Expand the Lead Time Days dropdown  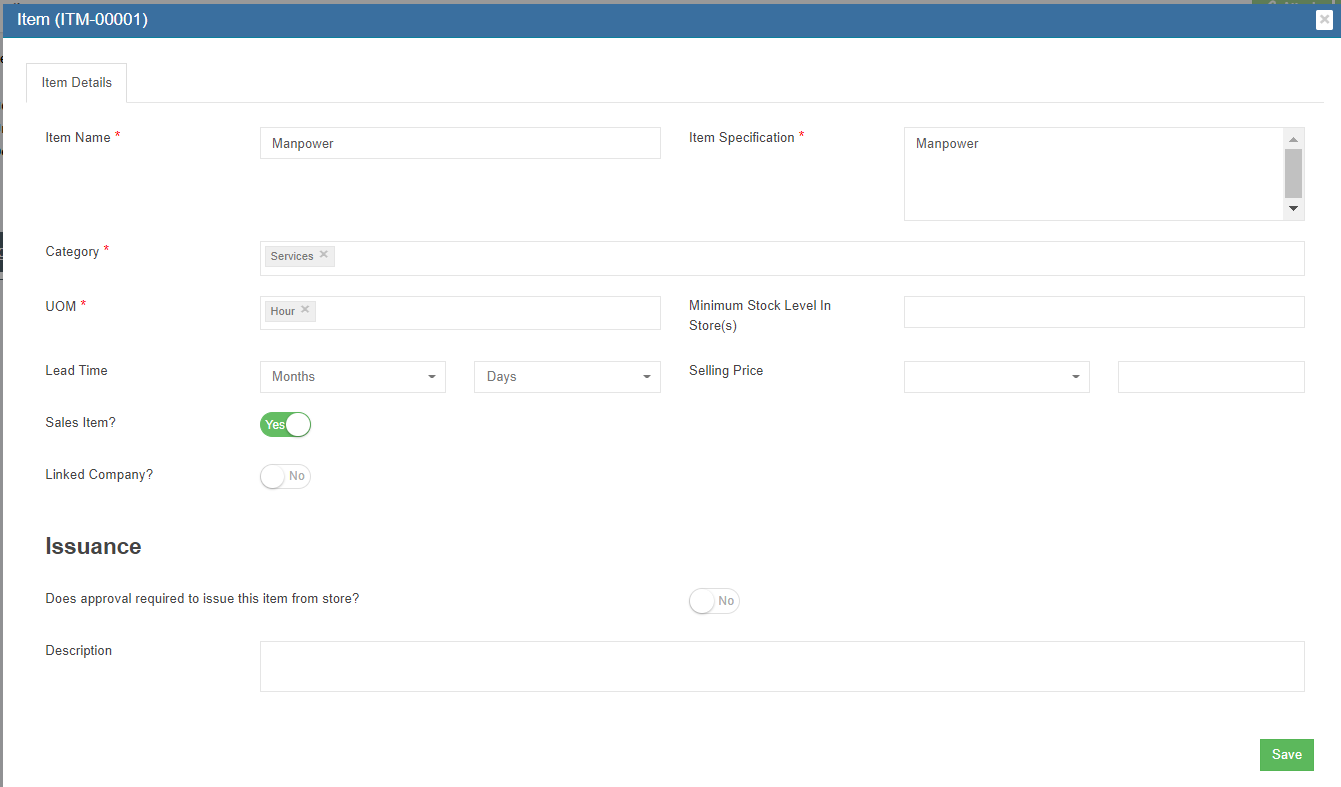tap(567, 377)
